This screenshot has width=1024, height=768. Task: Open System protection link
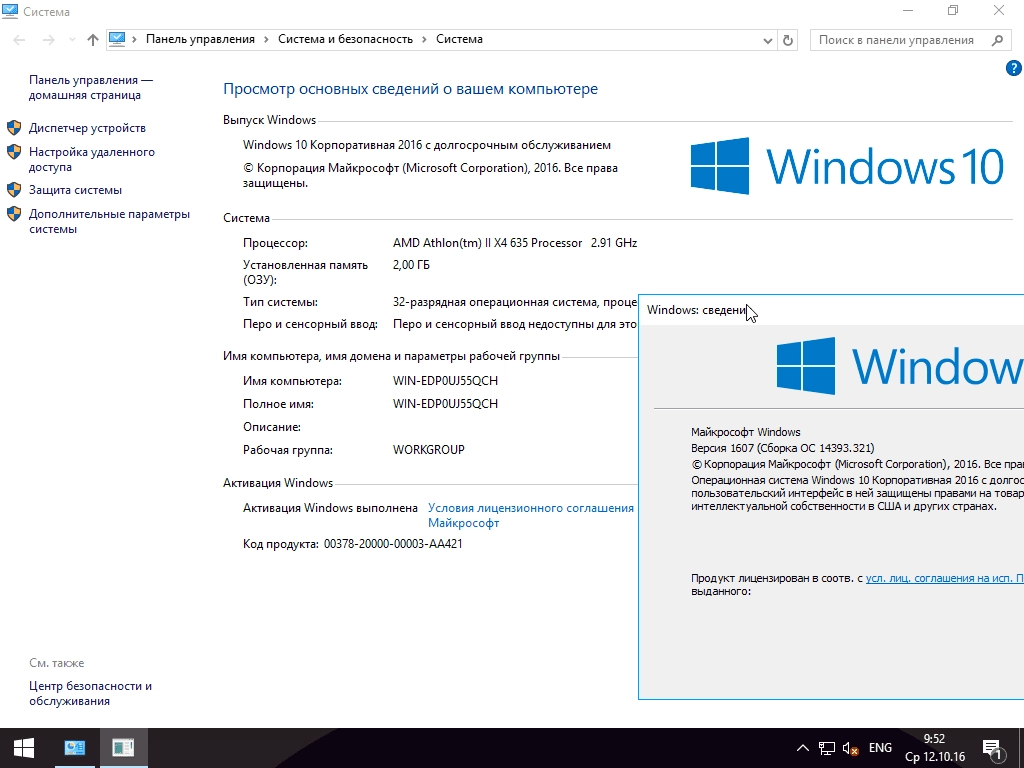click(x=75, y=190)
